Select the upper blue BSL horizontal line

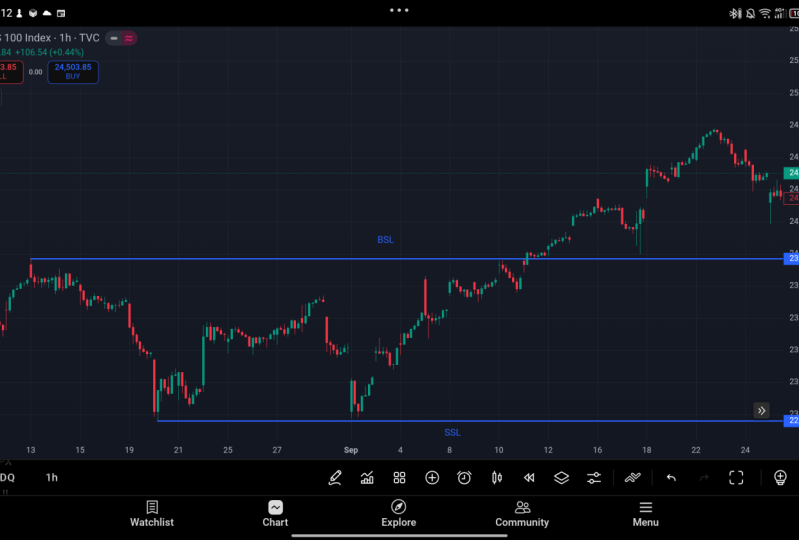click(407, 259)
